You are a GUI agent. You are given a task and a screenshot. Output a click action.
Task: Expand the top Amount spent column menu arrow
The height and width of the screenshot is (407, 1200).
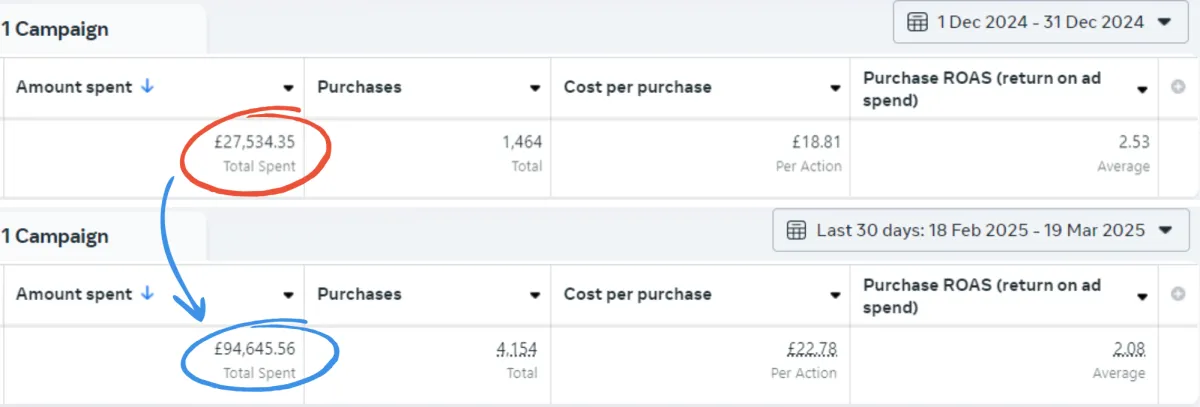tap(288, 88)
